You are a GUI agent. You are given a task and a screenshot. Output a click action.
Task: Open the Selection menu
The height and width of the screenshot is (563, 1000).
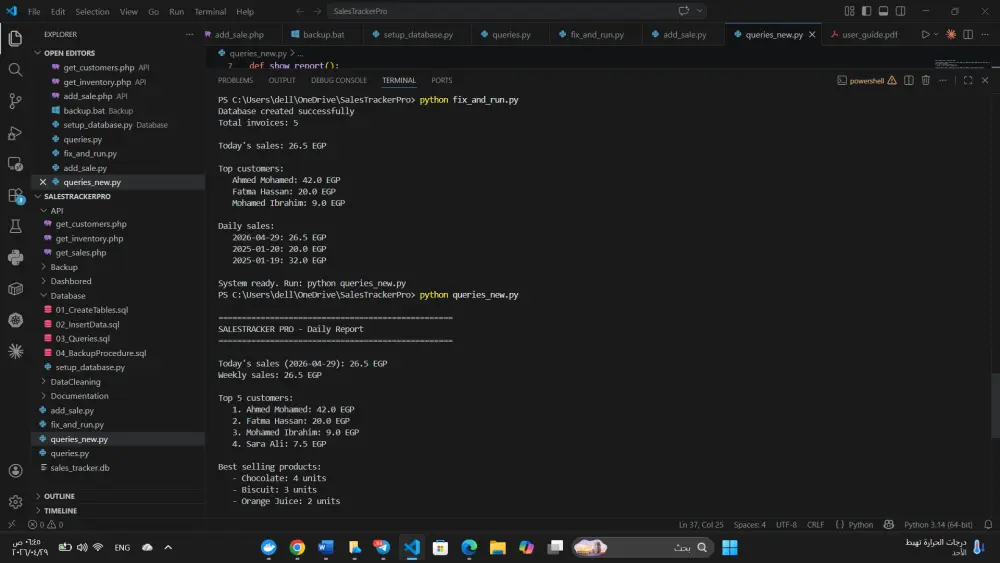[x=92, y=11]
